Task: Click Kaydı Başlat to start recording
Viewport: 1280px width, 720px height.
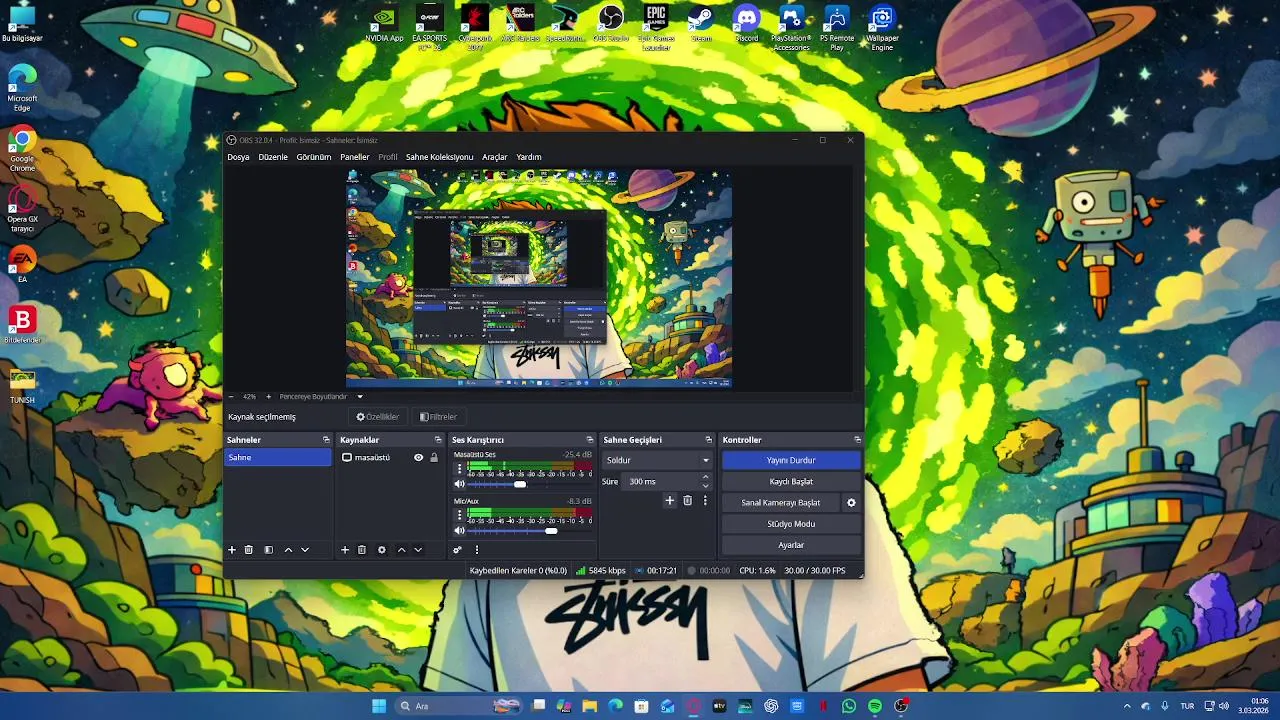Action: (x=791, y=482)
